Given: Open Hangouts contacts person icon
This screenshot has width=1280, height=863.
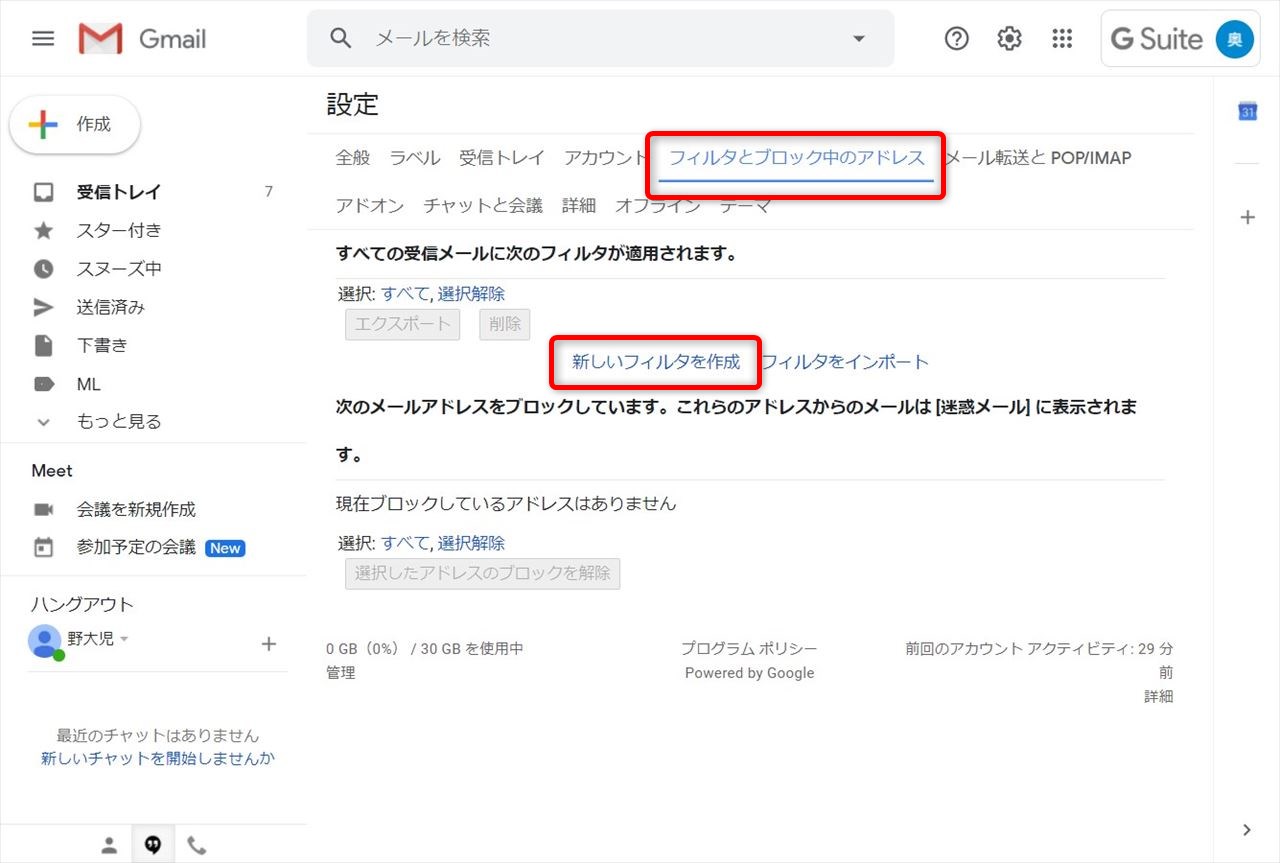Looking at the screenshot, I should pos(110,846).
